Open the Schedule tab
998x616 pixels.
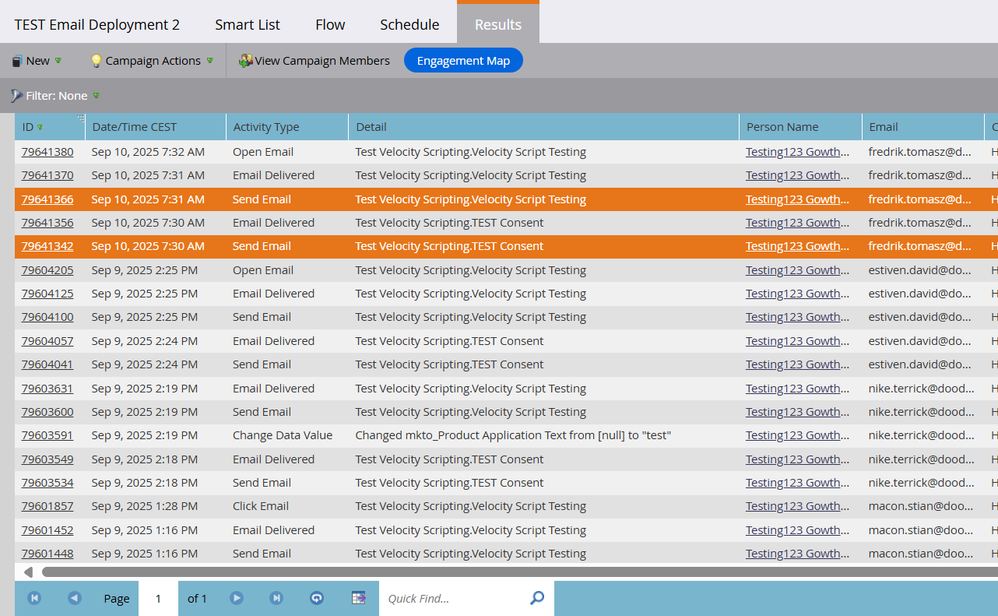pyautogui.click(x=409, y=25)
